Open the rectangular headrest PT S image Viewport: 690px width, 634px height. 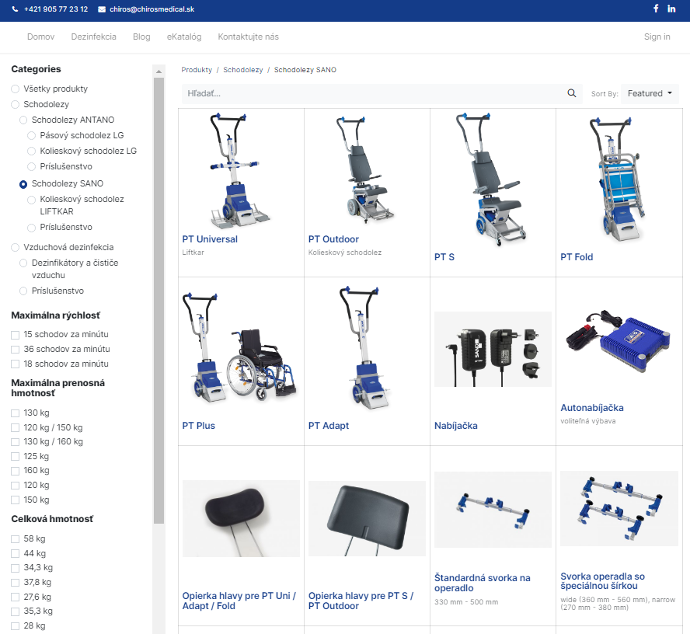click(x=367, y=518)
